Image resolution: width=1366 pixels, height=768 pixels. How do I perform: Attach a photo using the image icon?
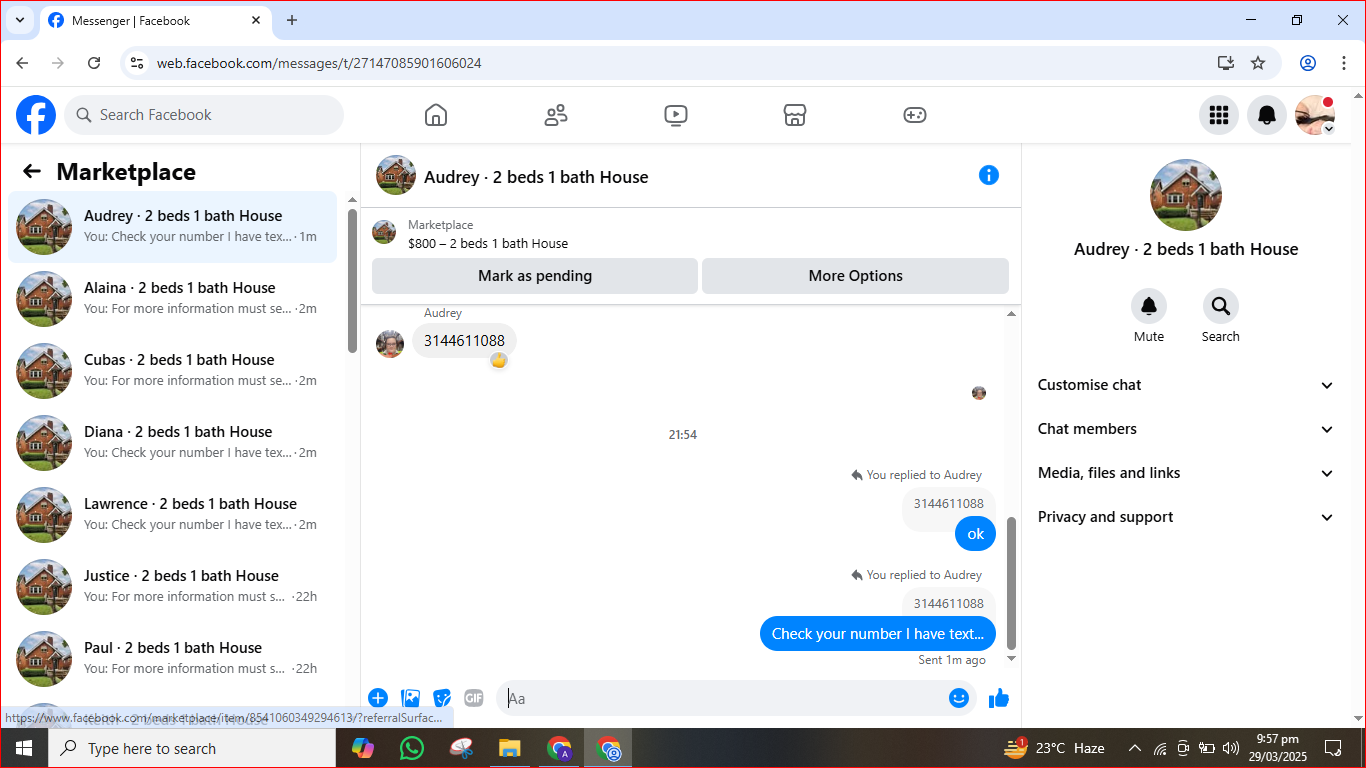410,698
